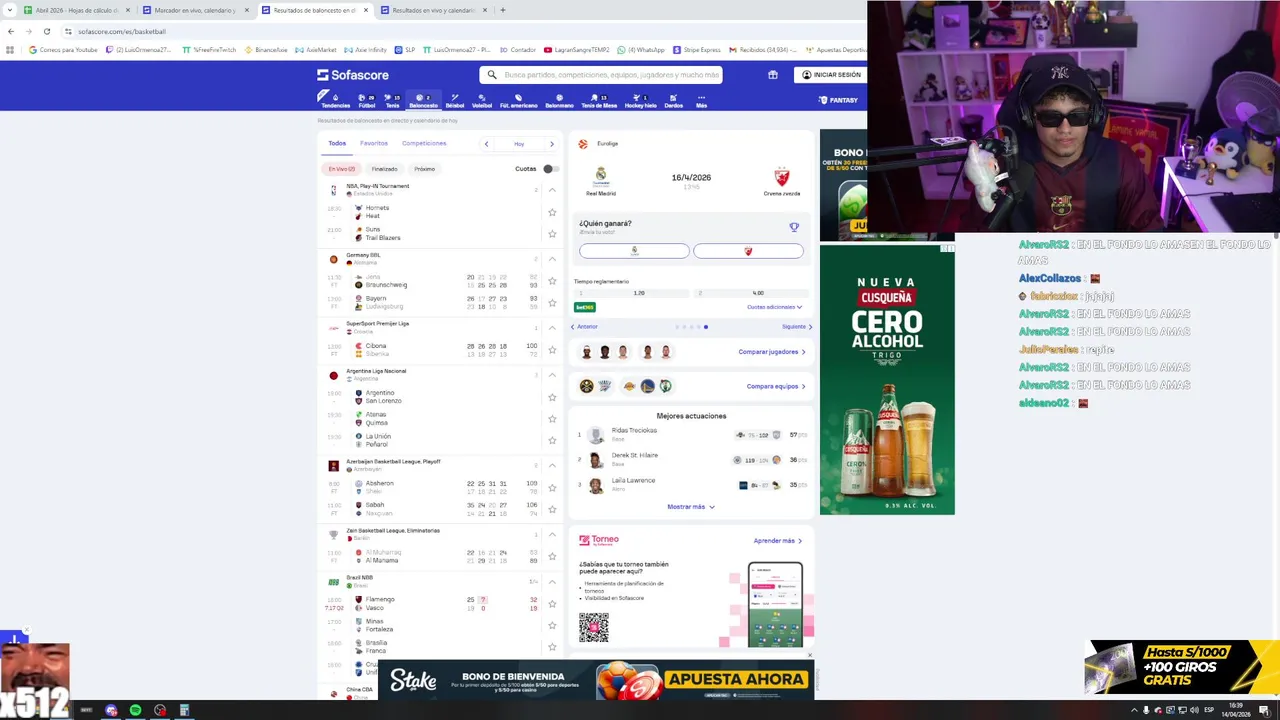Viewport: 1280px width, 720px height.
Task: Open the Tenis sport section
Action: [x=393, y=100]
